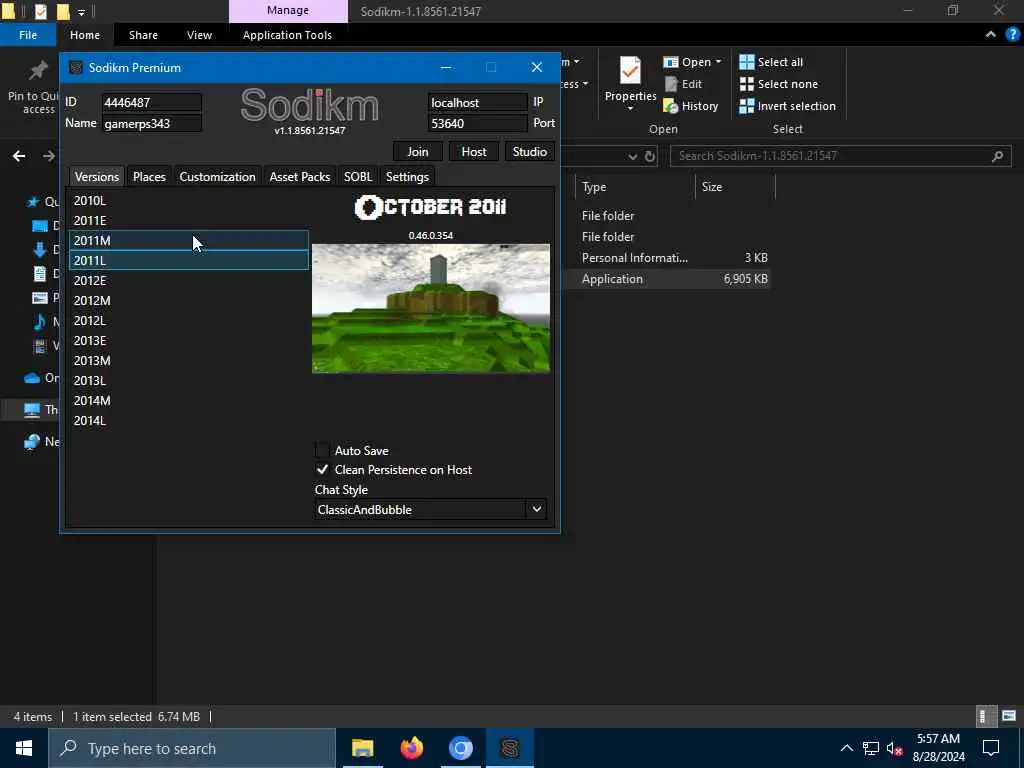The image size is (1024, 768).
Task: Click the Port field showing 53640
Action: tap(477, 123)
